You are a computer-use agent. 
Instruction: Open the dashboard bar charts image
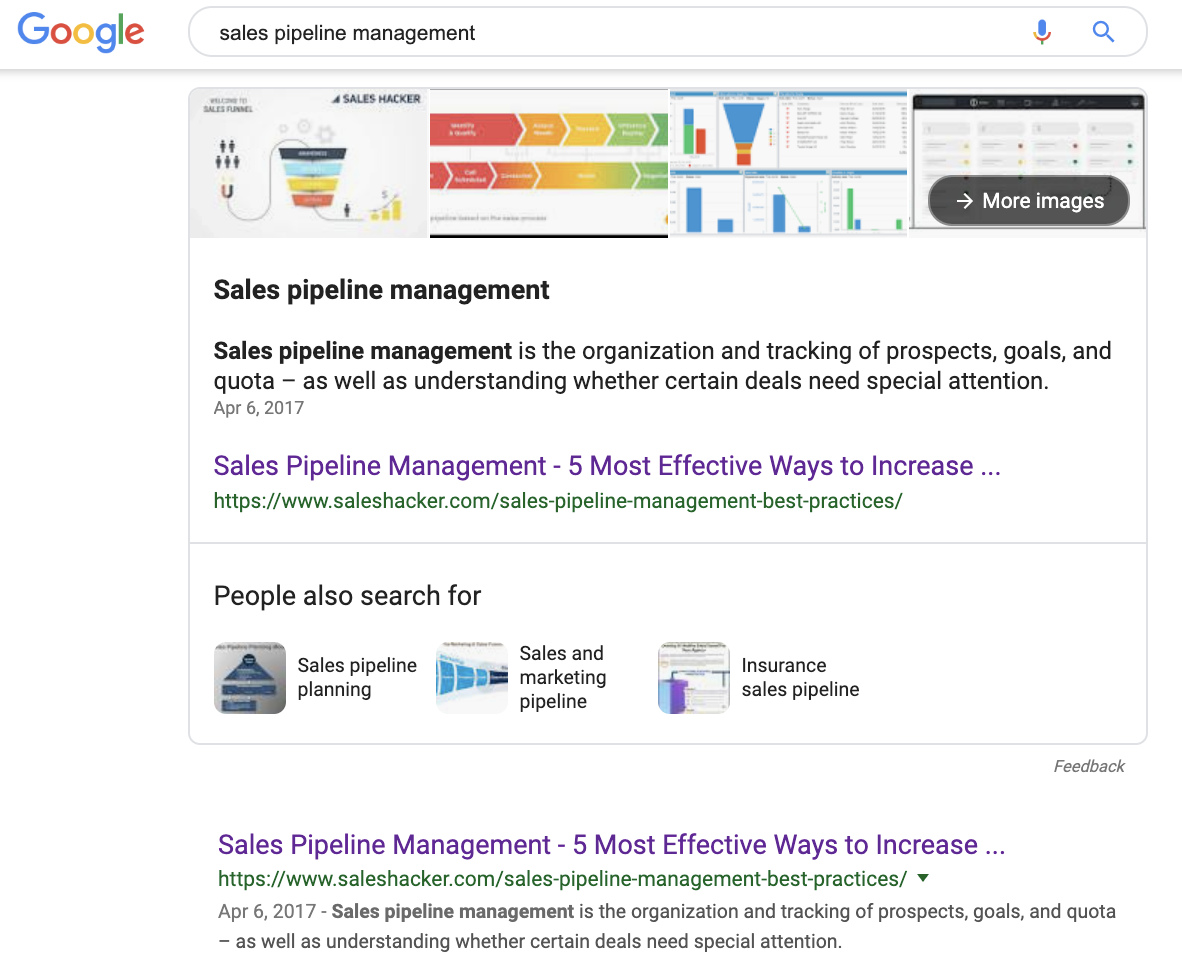[788, 163]
